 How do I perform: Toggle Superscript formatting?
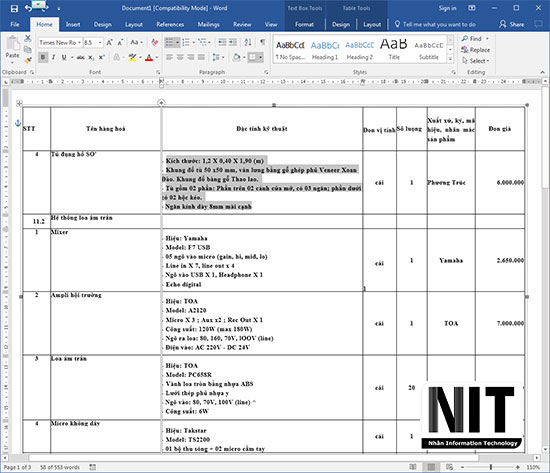[101, 57]
